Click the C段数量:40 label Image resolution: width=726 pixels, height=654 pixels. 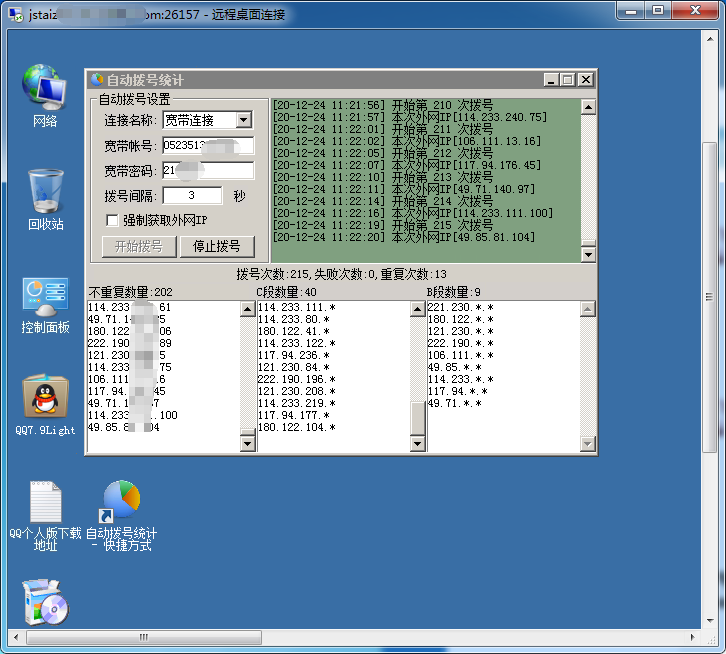[287, 292]
